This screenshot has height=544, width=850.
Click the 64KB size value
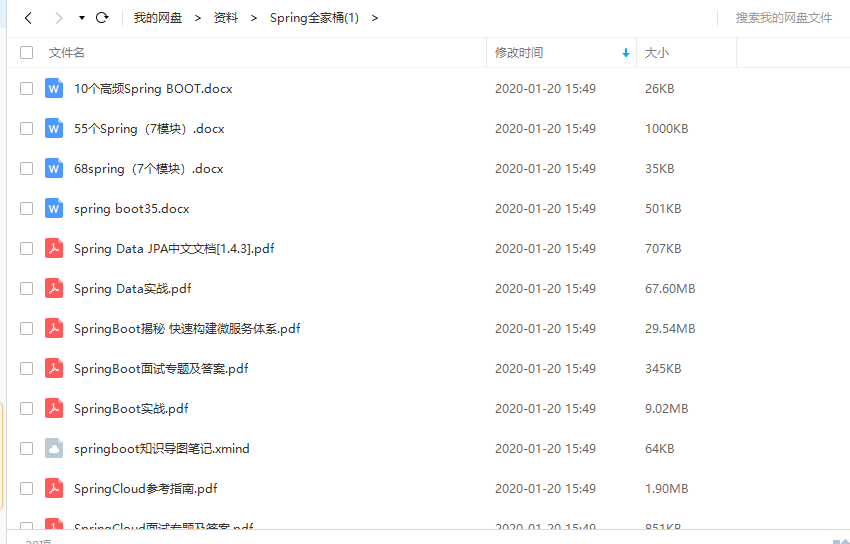click(x=660, y=449)
